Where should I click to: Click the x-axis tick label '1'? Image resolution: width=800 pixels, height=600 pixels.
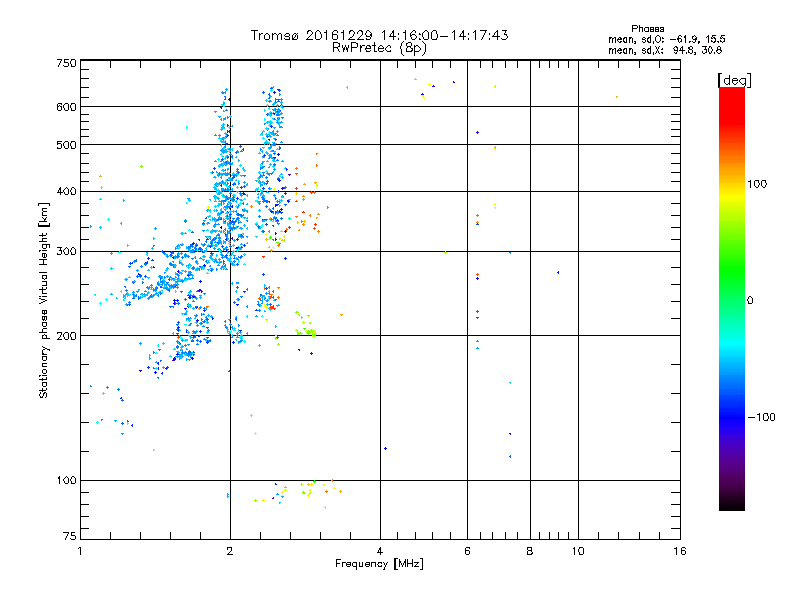(81, 551)
